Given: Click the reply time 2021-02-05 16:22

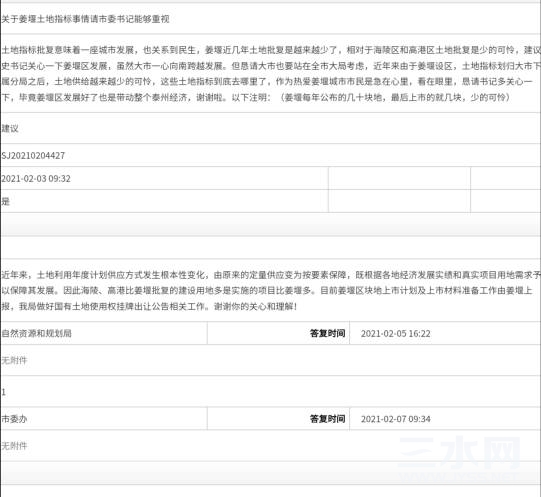Looking at the screenshot, I should pos(396,334).
